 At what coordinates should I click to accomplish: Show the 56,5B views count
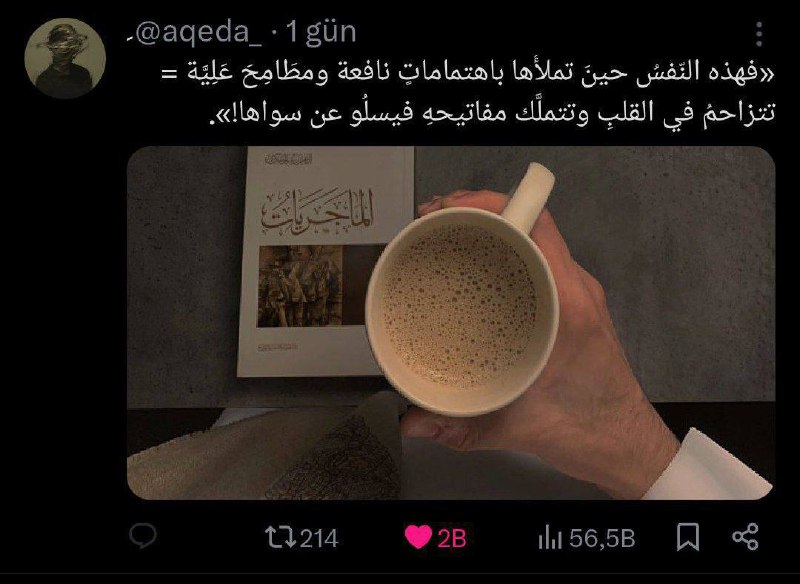click(x=602, y=538)
